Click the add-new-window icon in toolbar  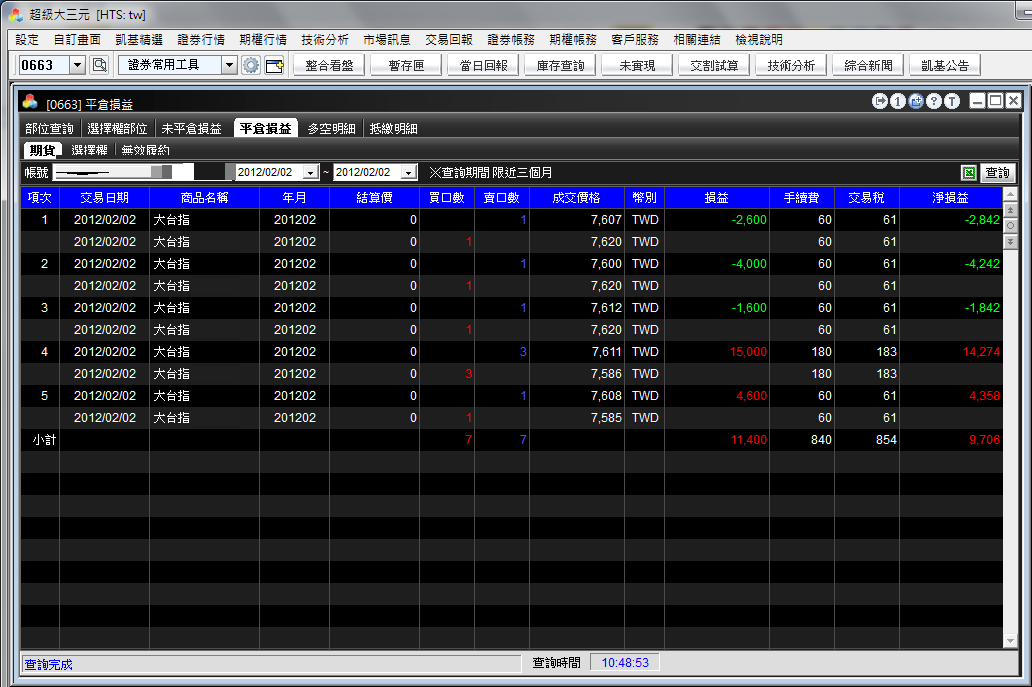click(274, 64)
